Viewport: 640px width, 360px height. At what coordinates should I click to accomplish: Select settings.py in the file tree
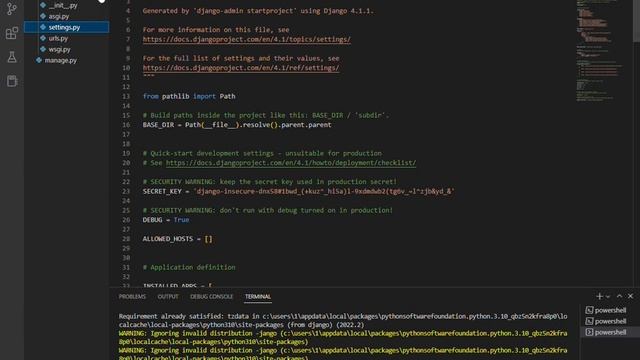pyautogui.click(x=67, y=27)
